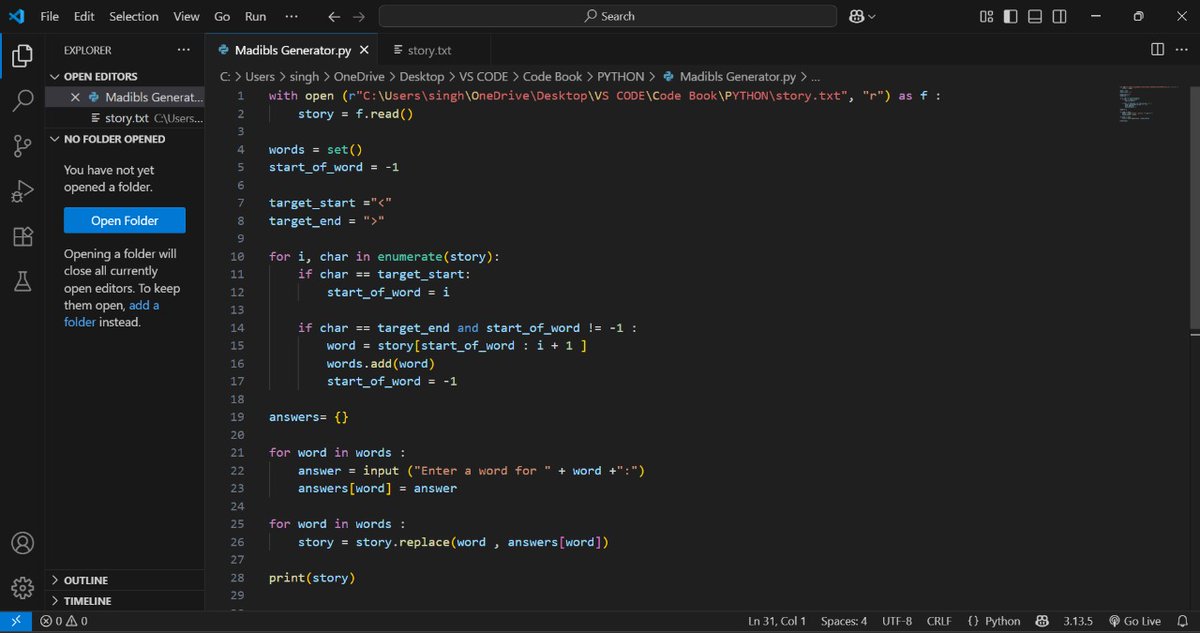Select Python interpreter 3.13.5

(x=1078, y=621)
